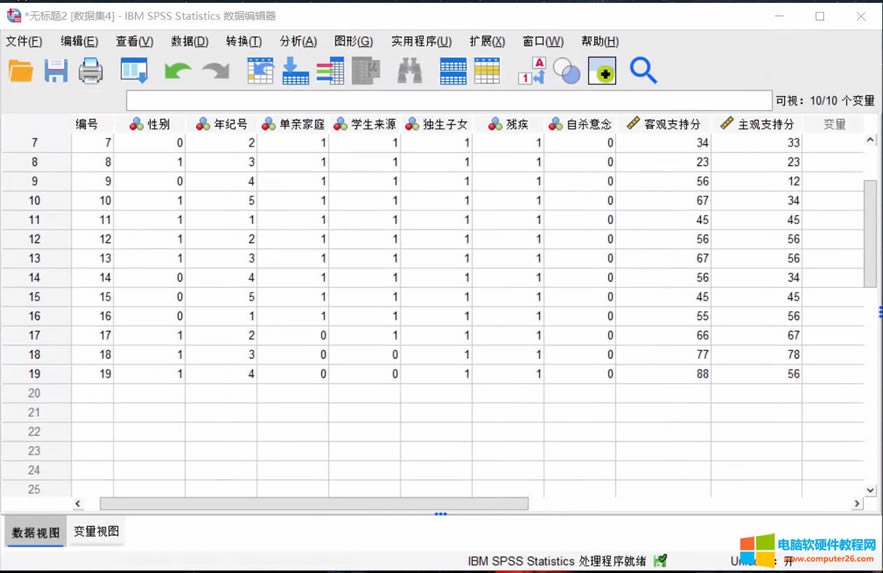
Task: Select row header number 15
Action: 35,297
